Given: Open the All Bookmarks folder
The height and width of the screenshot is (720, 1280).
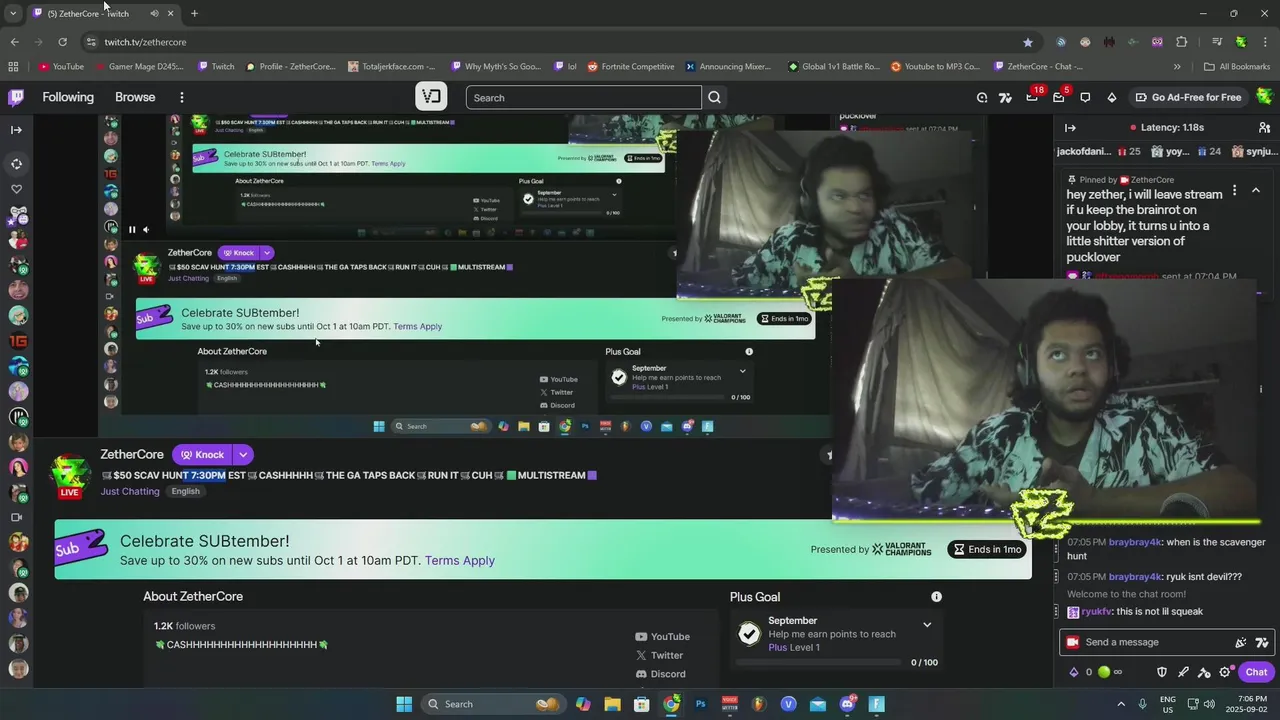Looking at the screenshot, I should click(x=1237, y=67).
